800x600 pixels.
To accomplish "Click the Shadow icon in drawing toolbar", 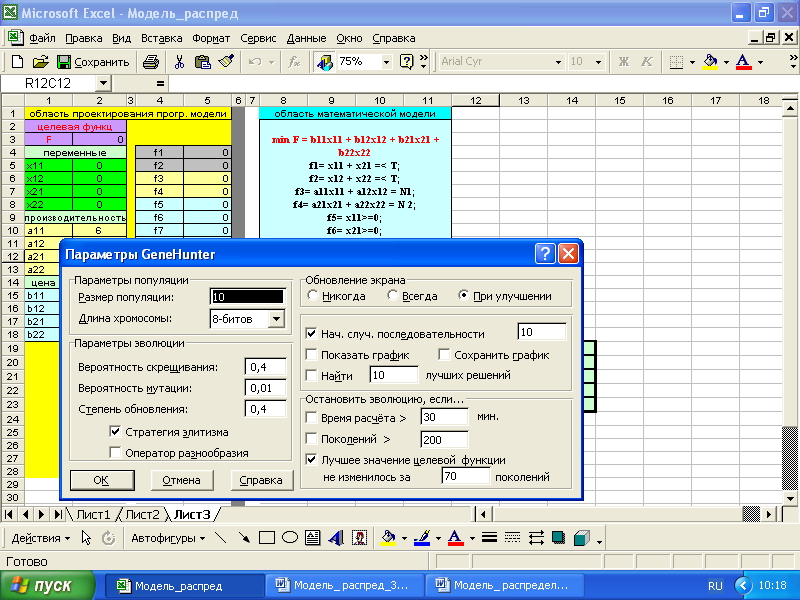I will pos(558,538).
